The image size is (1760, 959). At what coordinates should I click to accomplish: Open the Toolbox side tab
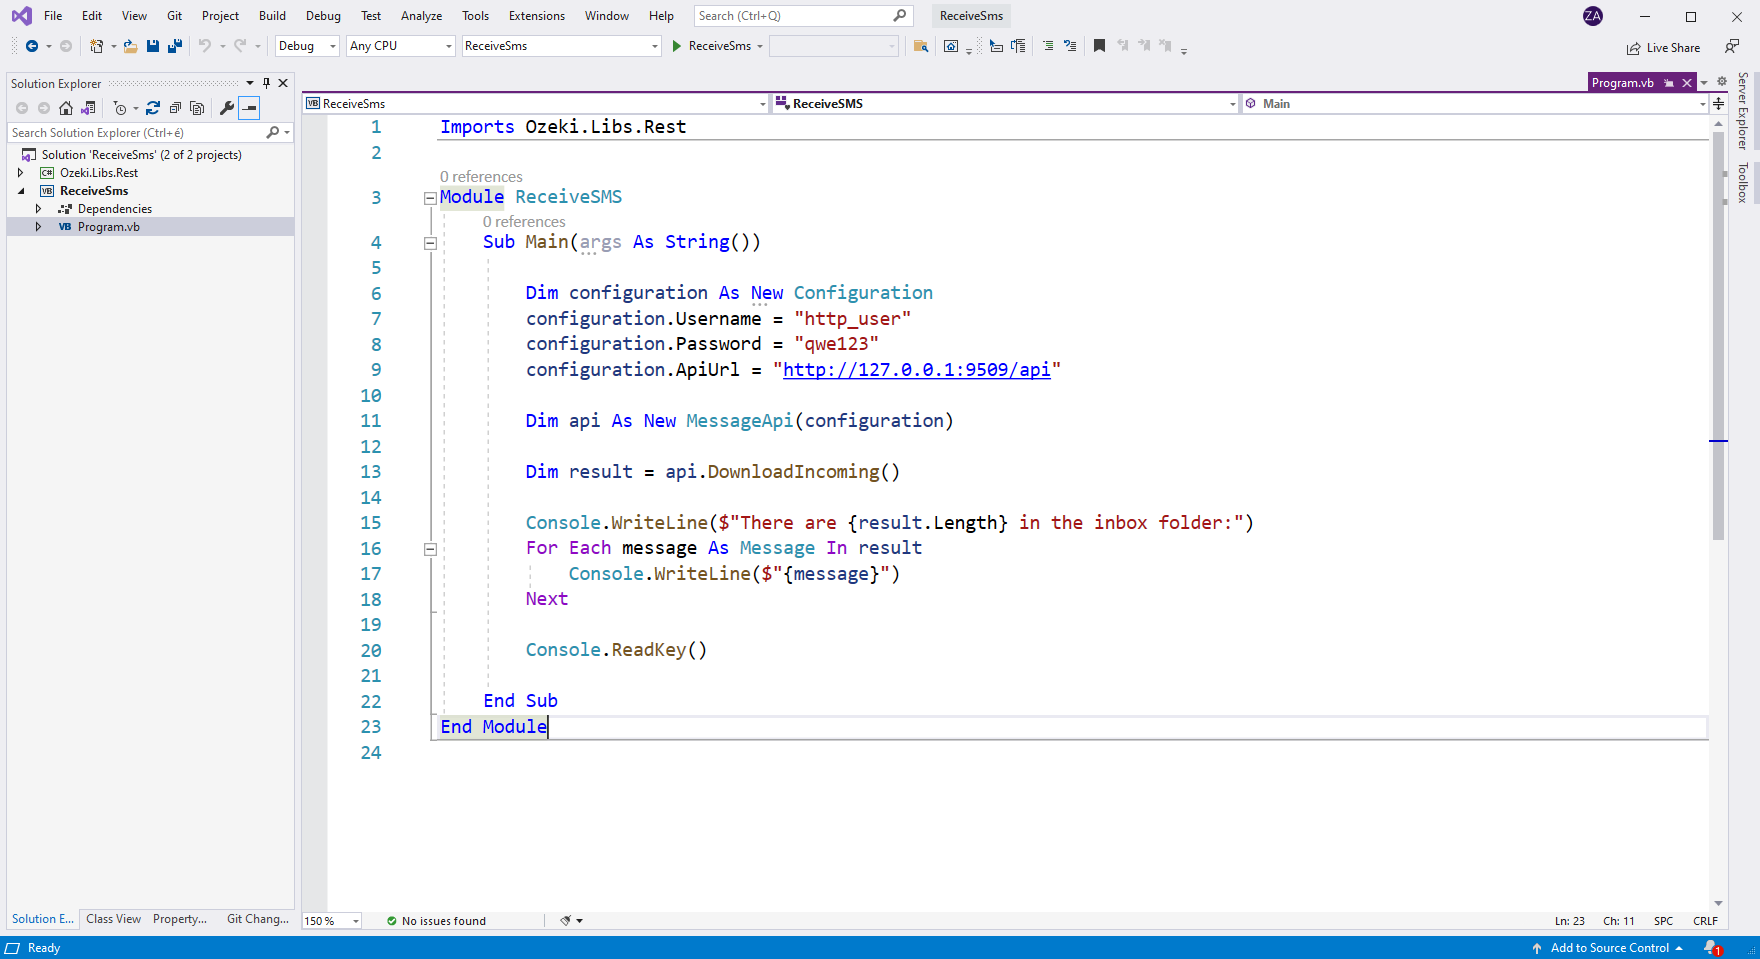click(1743, 183)
